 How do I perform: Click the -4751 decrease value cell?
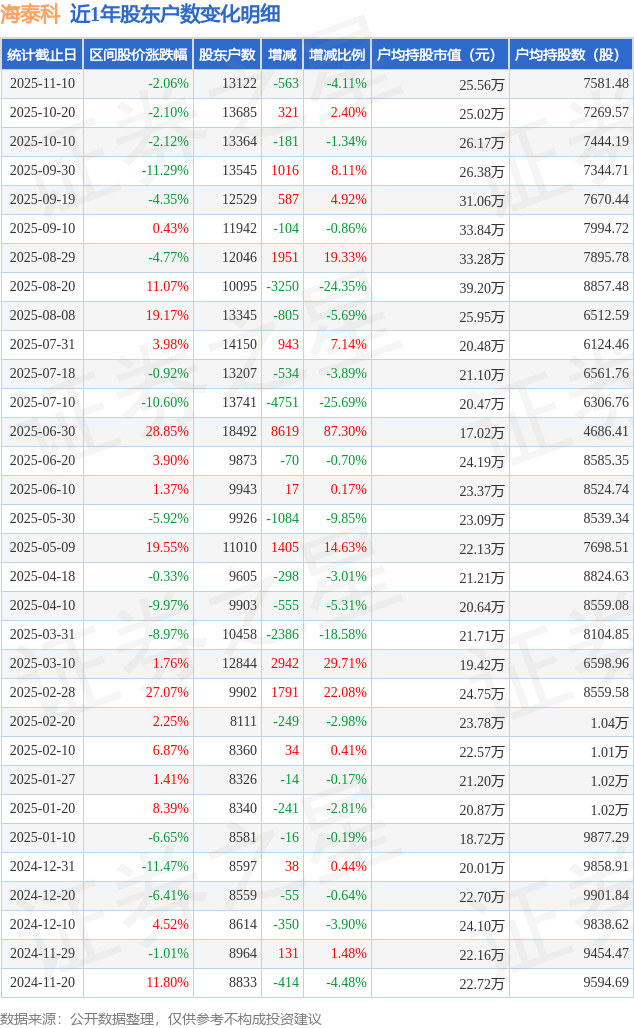282,403
